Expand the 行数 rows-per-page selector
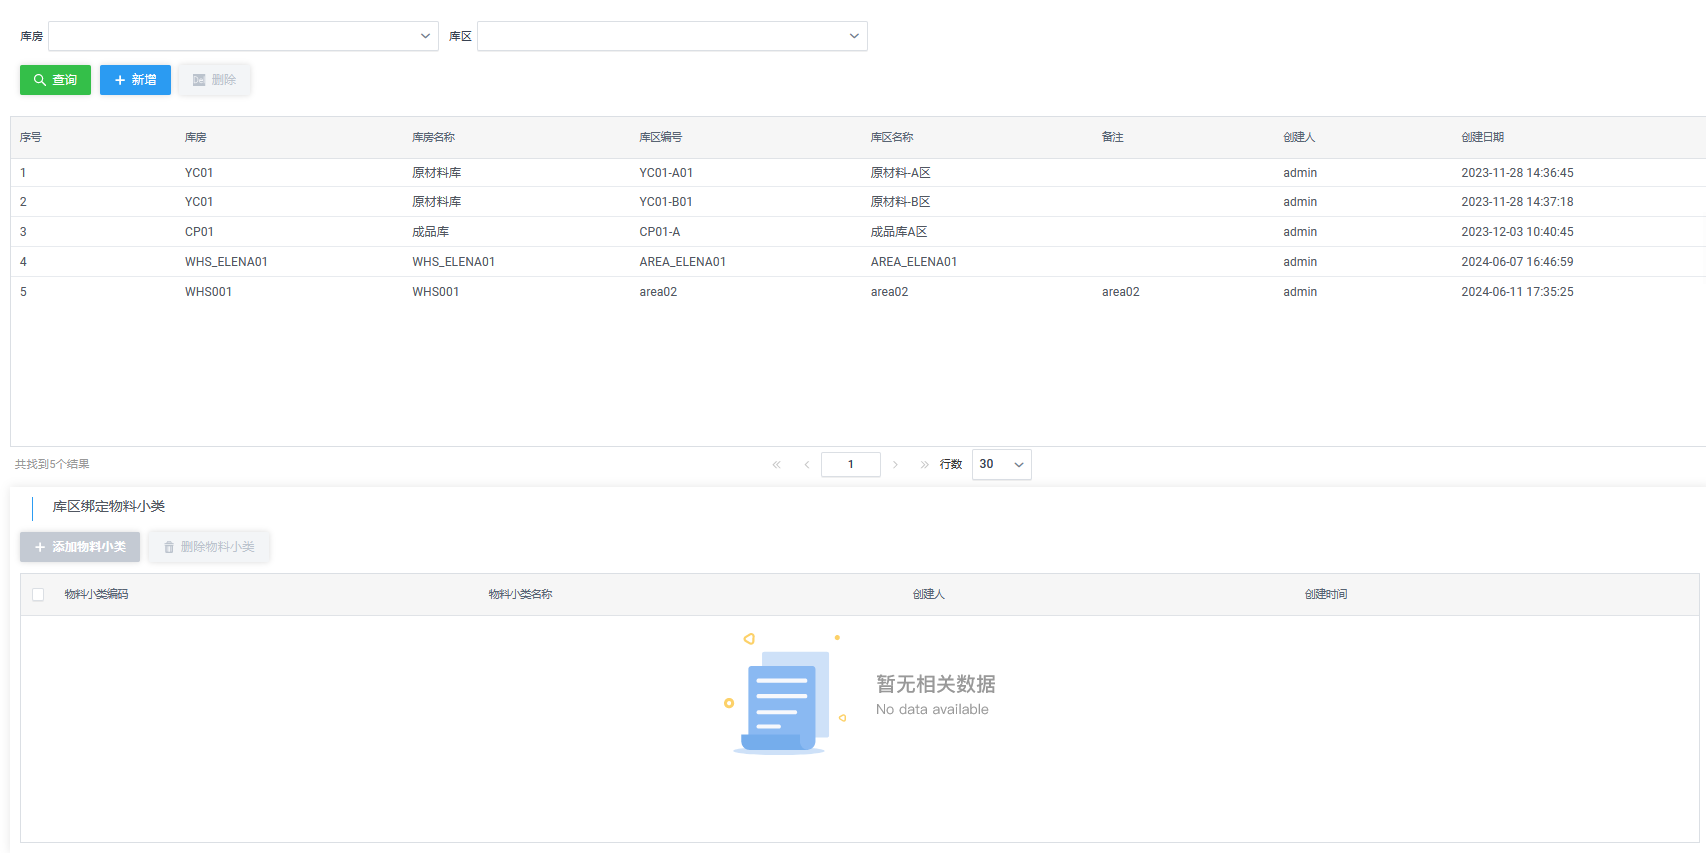This screenshot has width=1706, height=853. point(1001,464)
